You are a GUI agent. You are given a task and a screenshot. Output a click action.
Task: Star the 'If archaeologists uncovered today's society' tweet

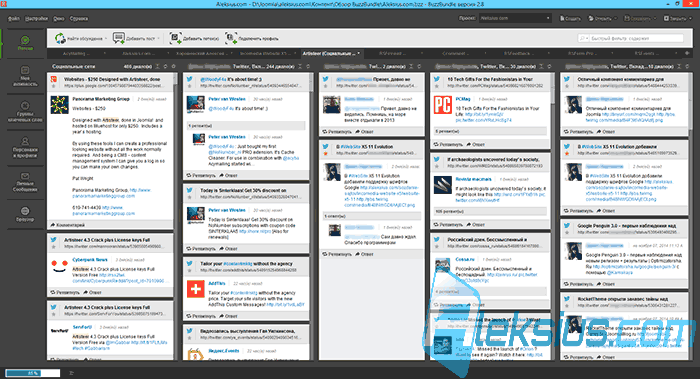click(437, 166)
